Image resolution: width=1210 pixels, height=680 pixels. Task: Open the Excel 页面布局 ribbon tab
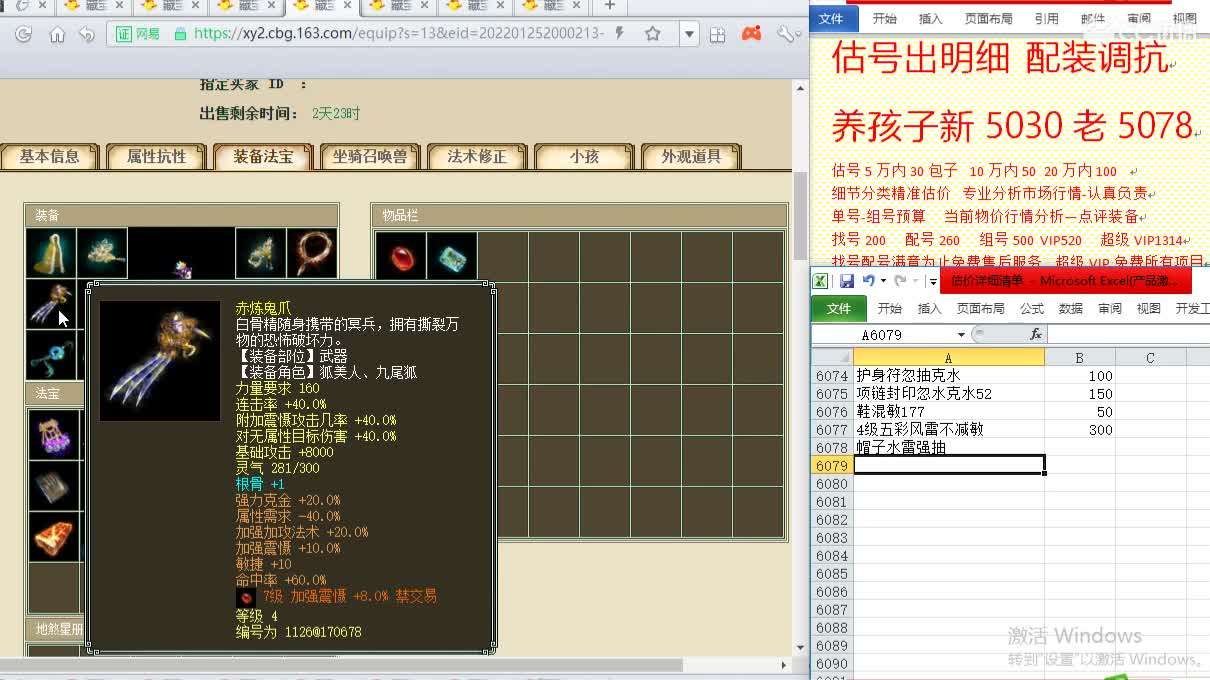point(980,309)
